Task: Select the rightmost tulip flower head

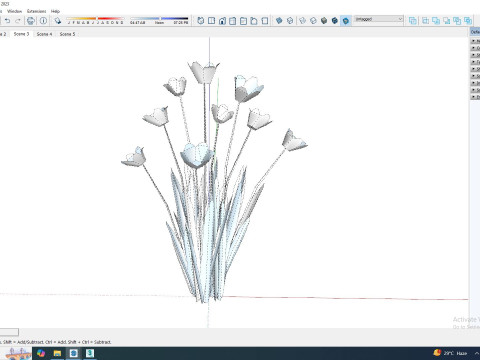Action: click(x=294, y=141)
